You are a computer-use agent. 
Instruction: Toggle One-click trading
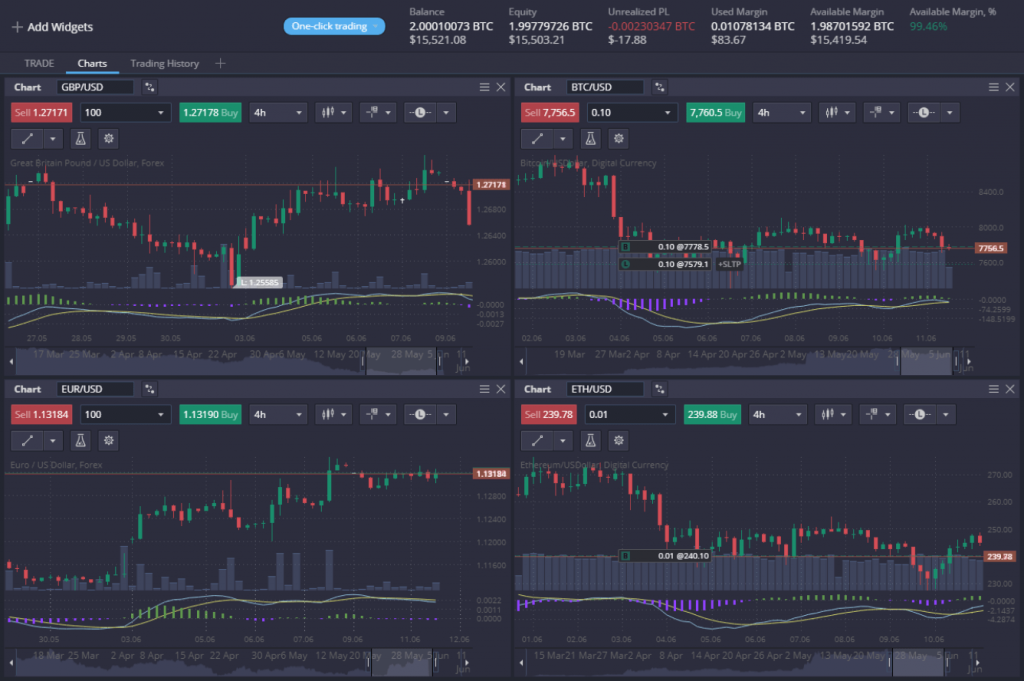pos(334,26)
